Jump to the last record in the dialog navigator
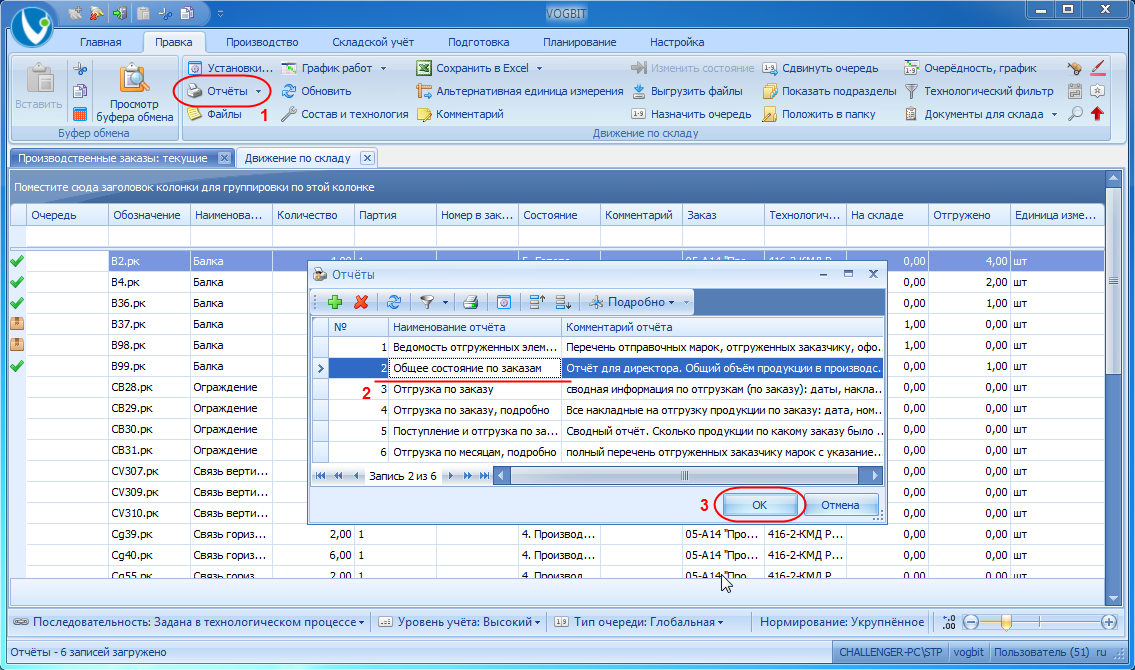 coord(485,475)
